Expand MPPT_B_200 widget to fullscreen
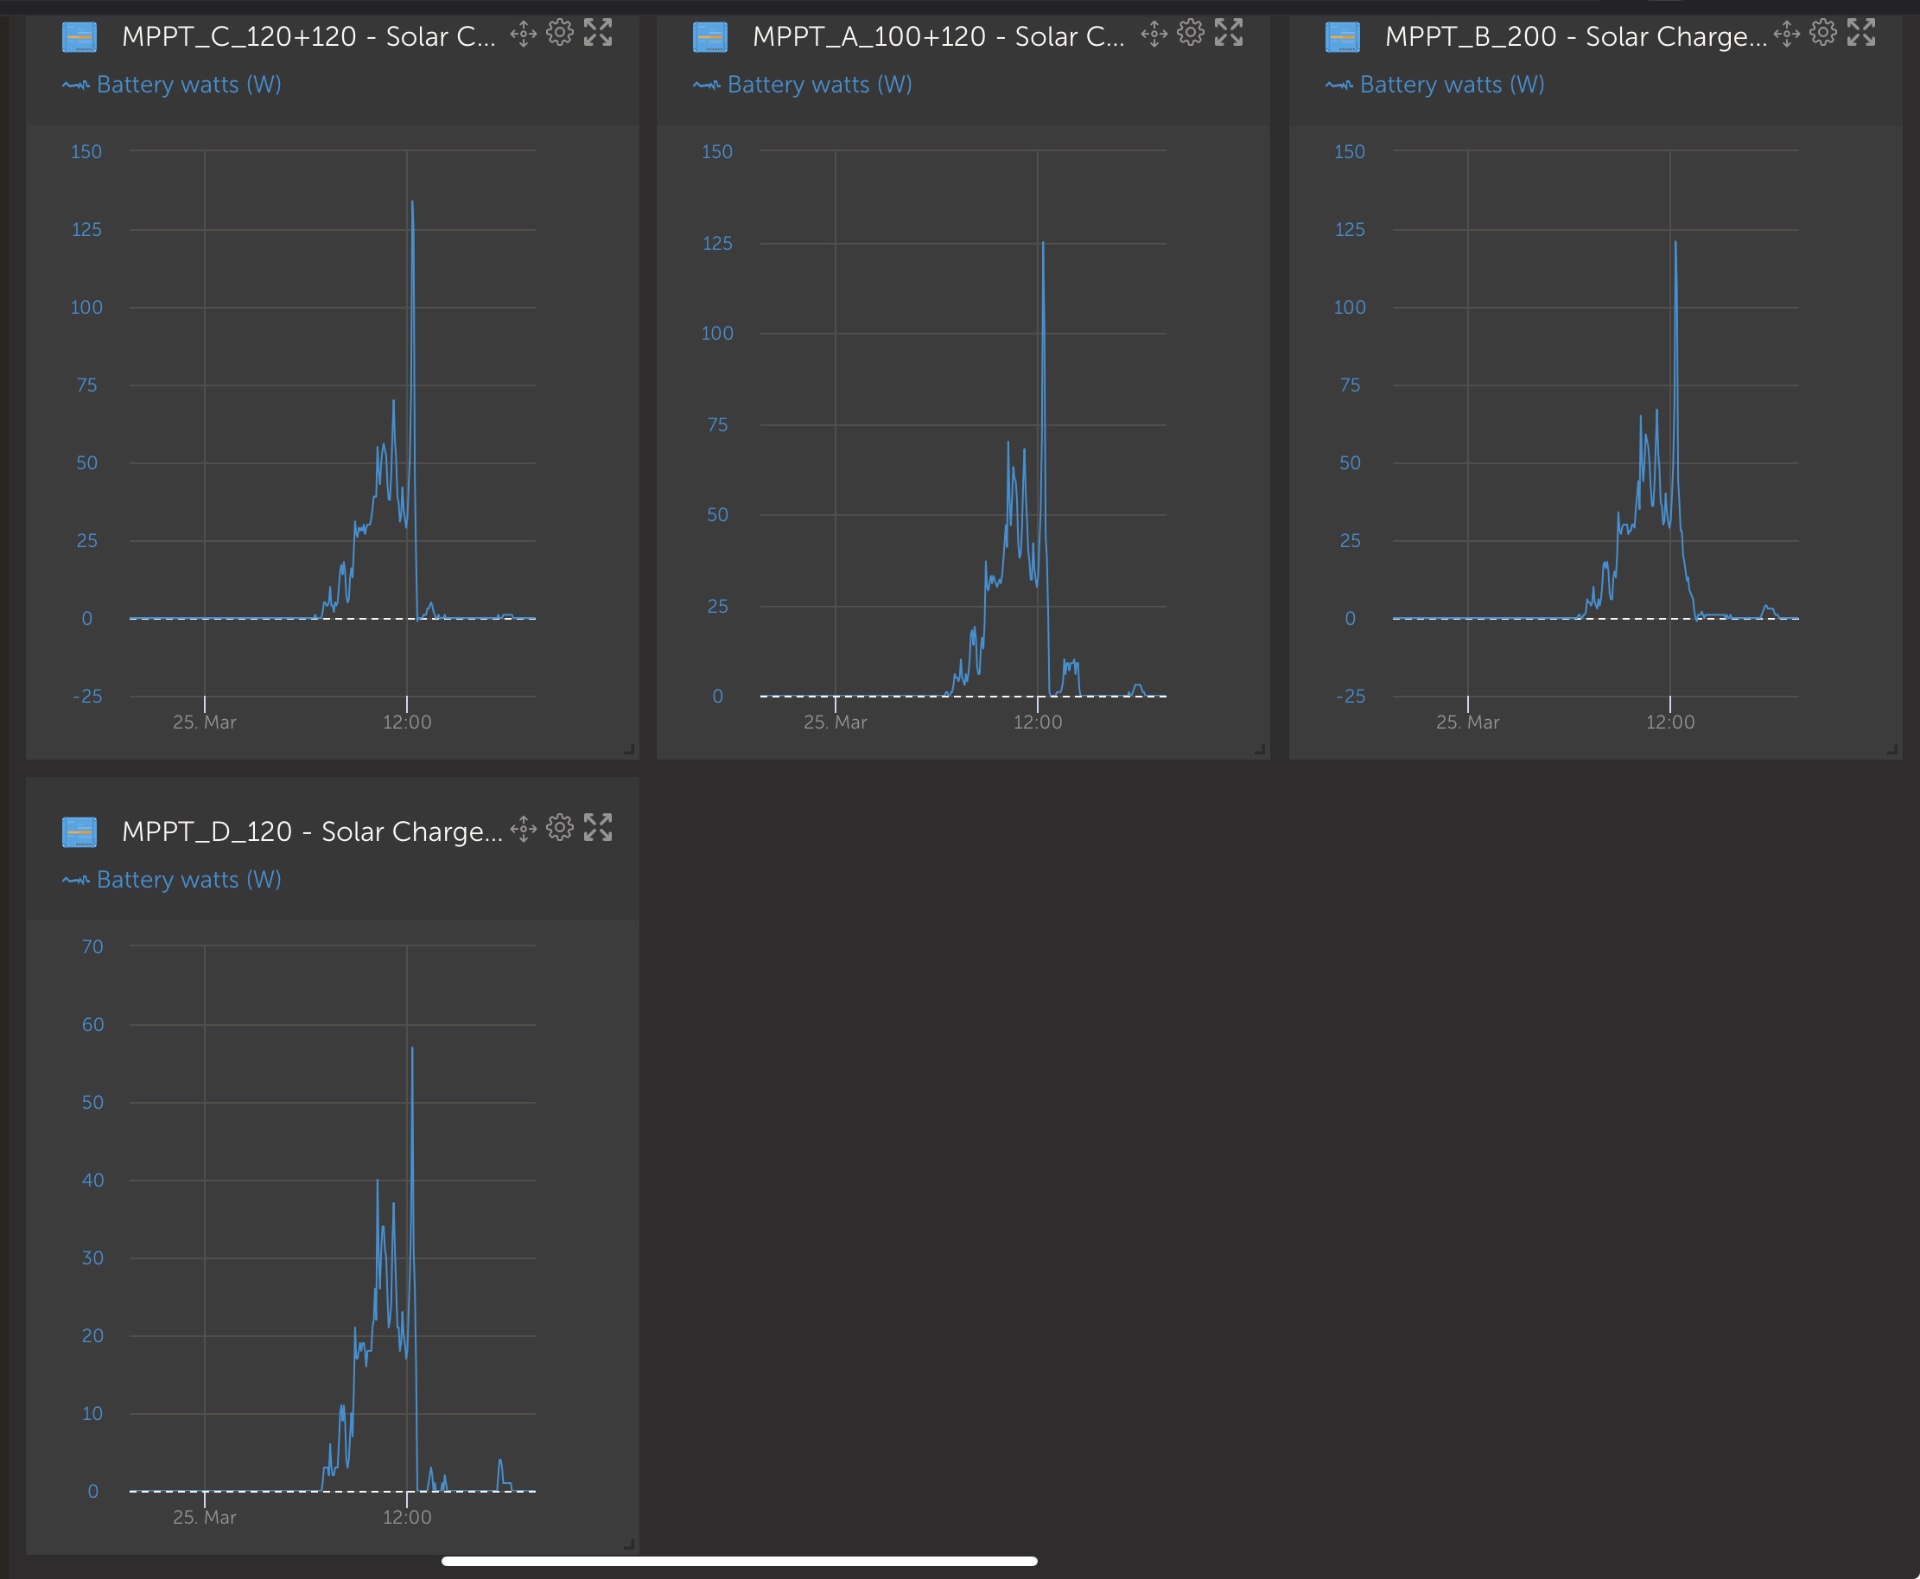The width and height of the screenshot is (1920, 1579). (x=1861, y=33)
